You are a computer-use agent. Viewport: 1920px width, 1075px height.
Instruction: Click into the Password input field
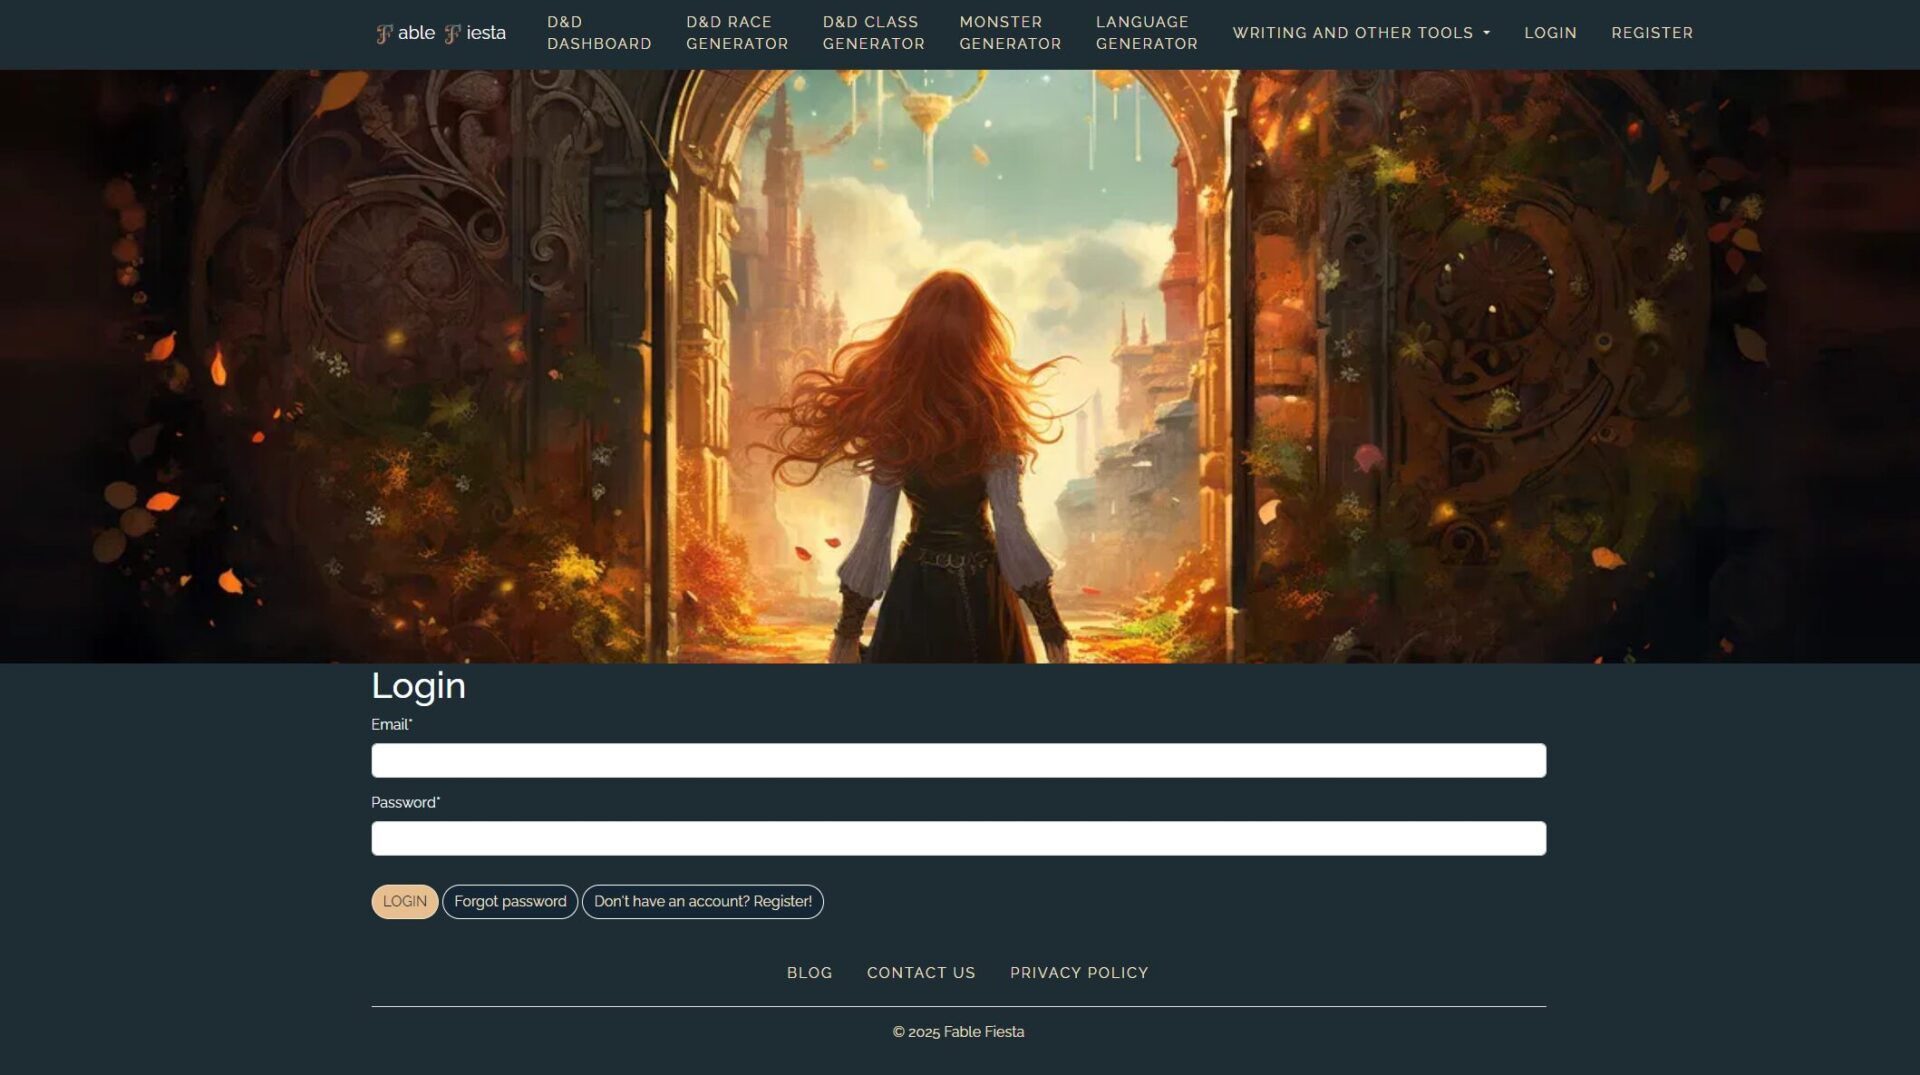click(958, 838)
